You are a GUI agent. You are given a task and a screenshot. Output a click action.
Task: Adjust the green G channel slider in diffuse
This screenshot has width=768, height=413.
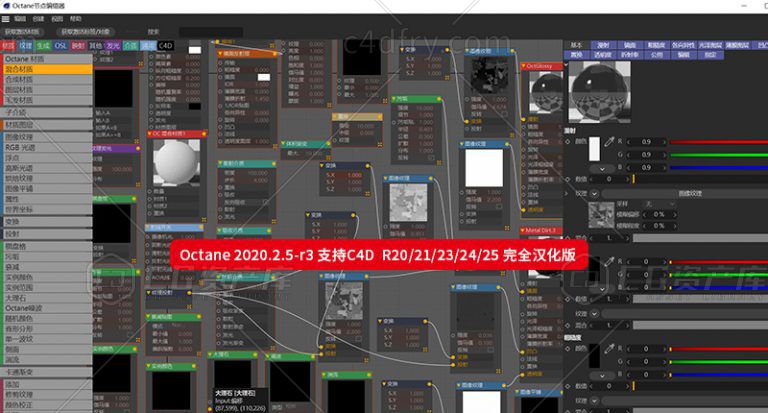[x=719, y=154]
